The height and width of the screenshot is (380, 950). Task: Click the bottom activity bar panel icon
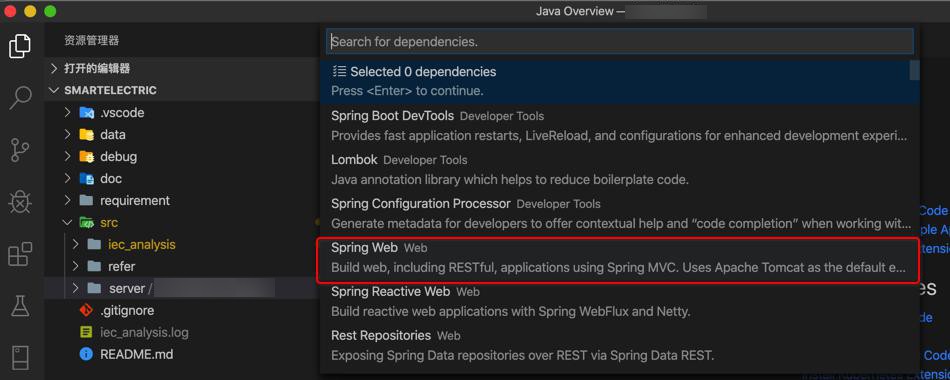(20, 358)
